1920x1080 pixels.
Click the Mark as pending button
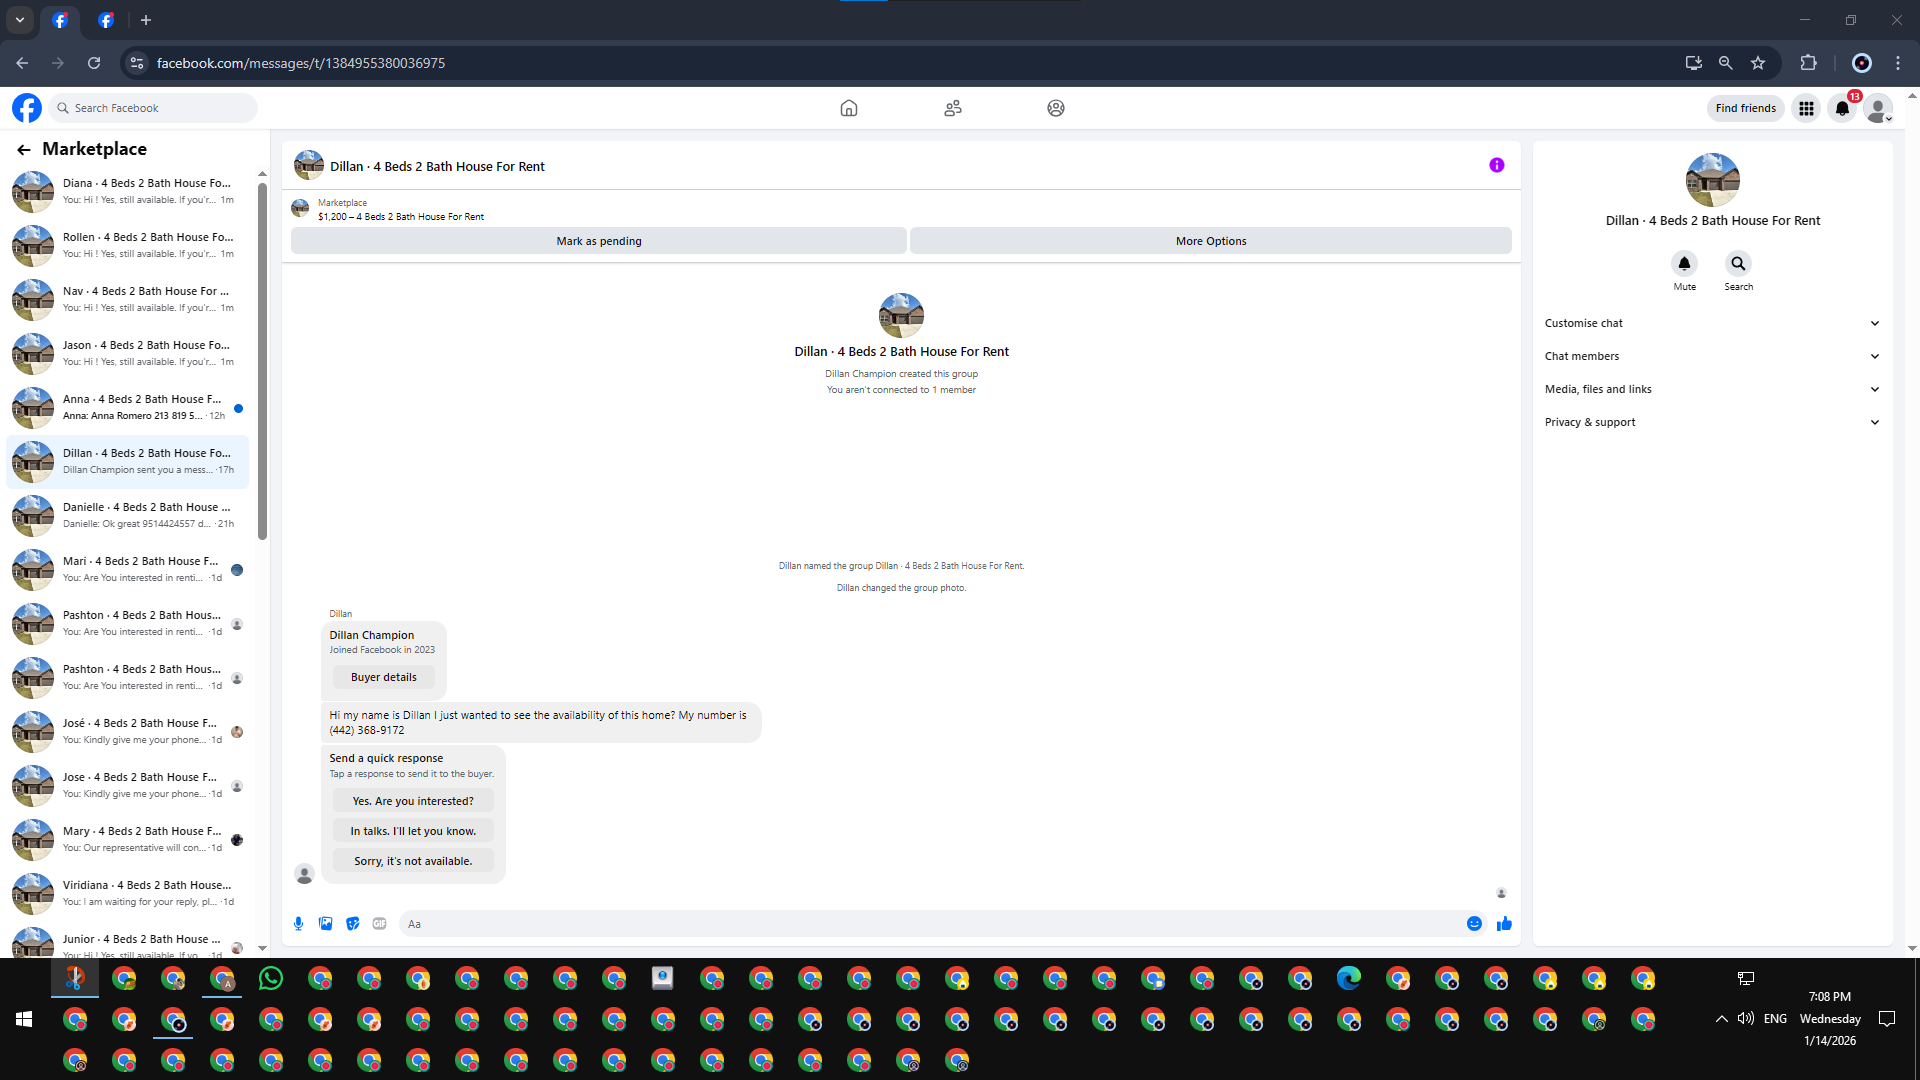pos(598,241)
